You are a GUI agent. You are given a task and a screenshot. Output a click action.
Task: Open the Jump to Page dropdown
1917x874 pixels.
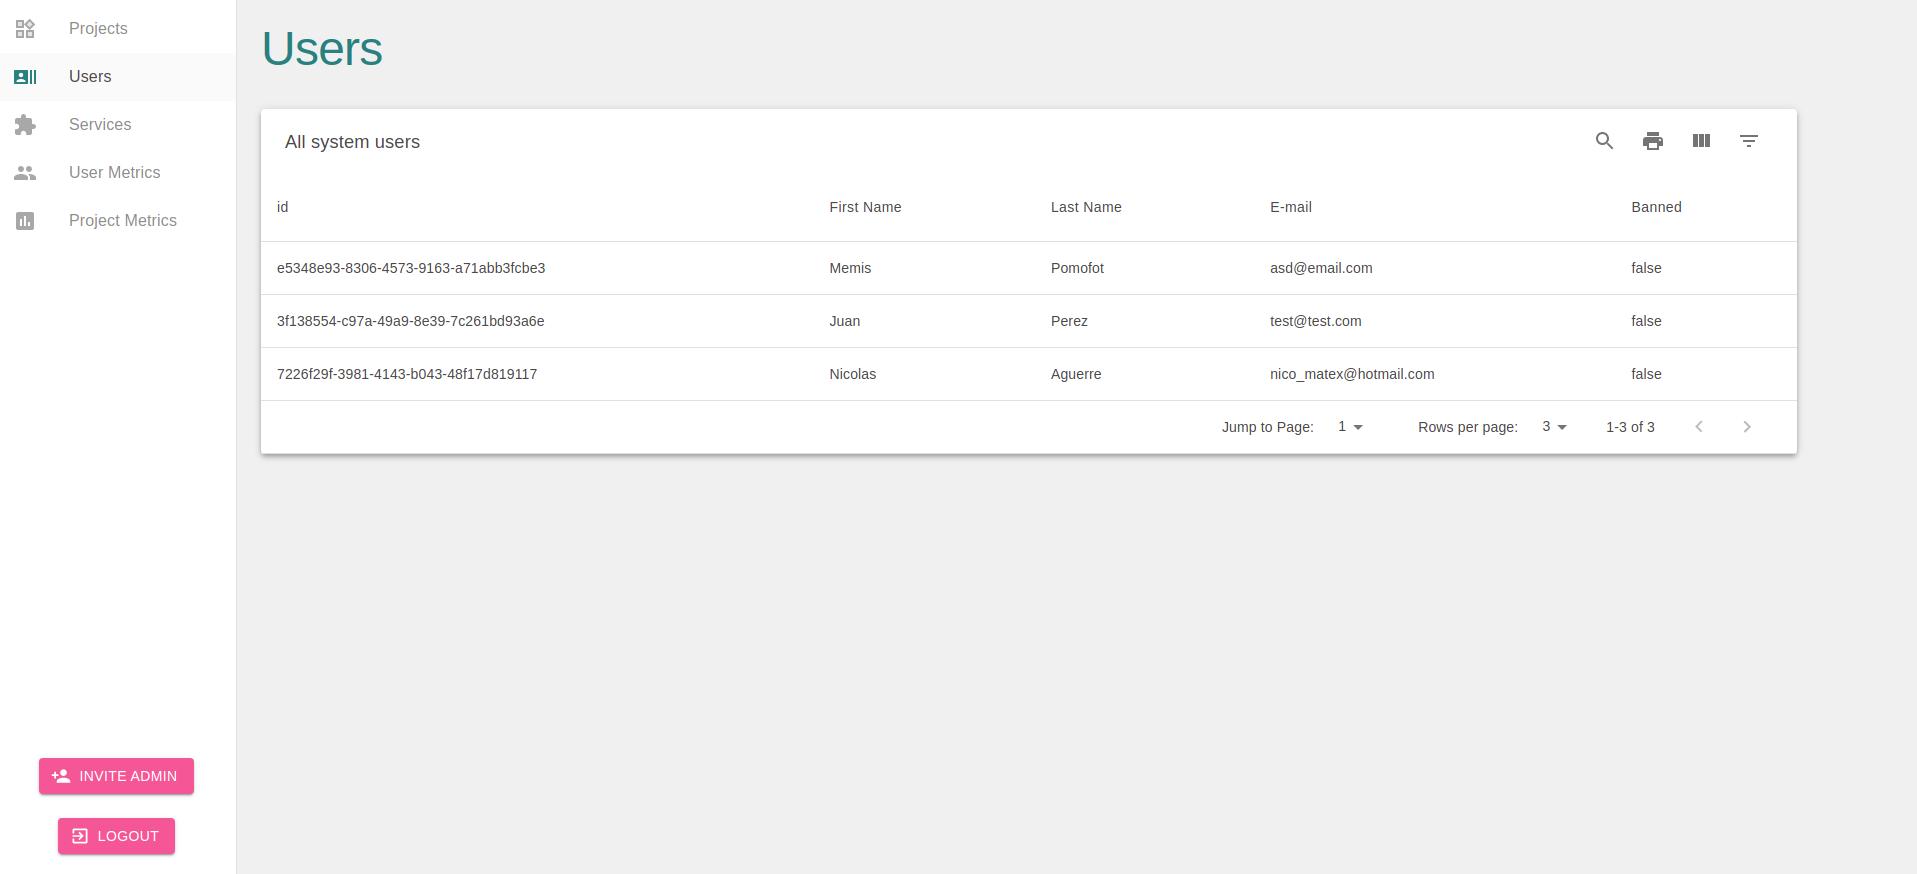[x=1350, y=427]
